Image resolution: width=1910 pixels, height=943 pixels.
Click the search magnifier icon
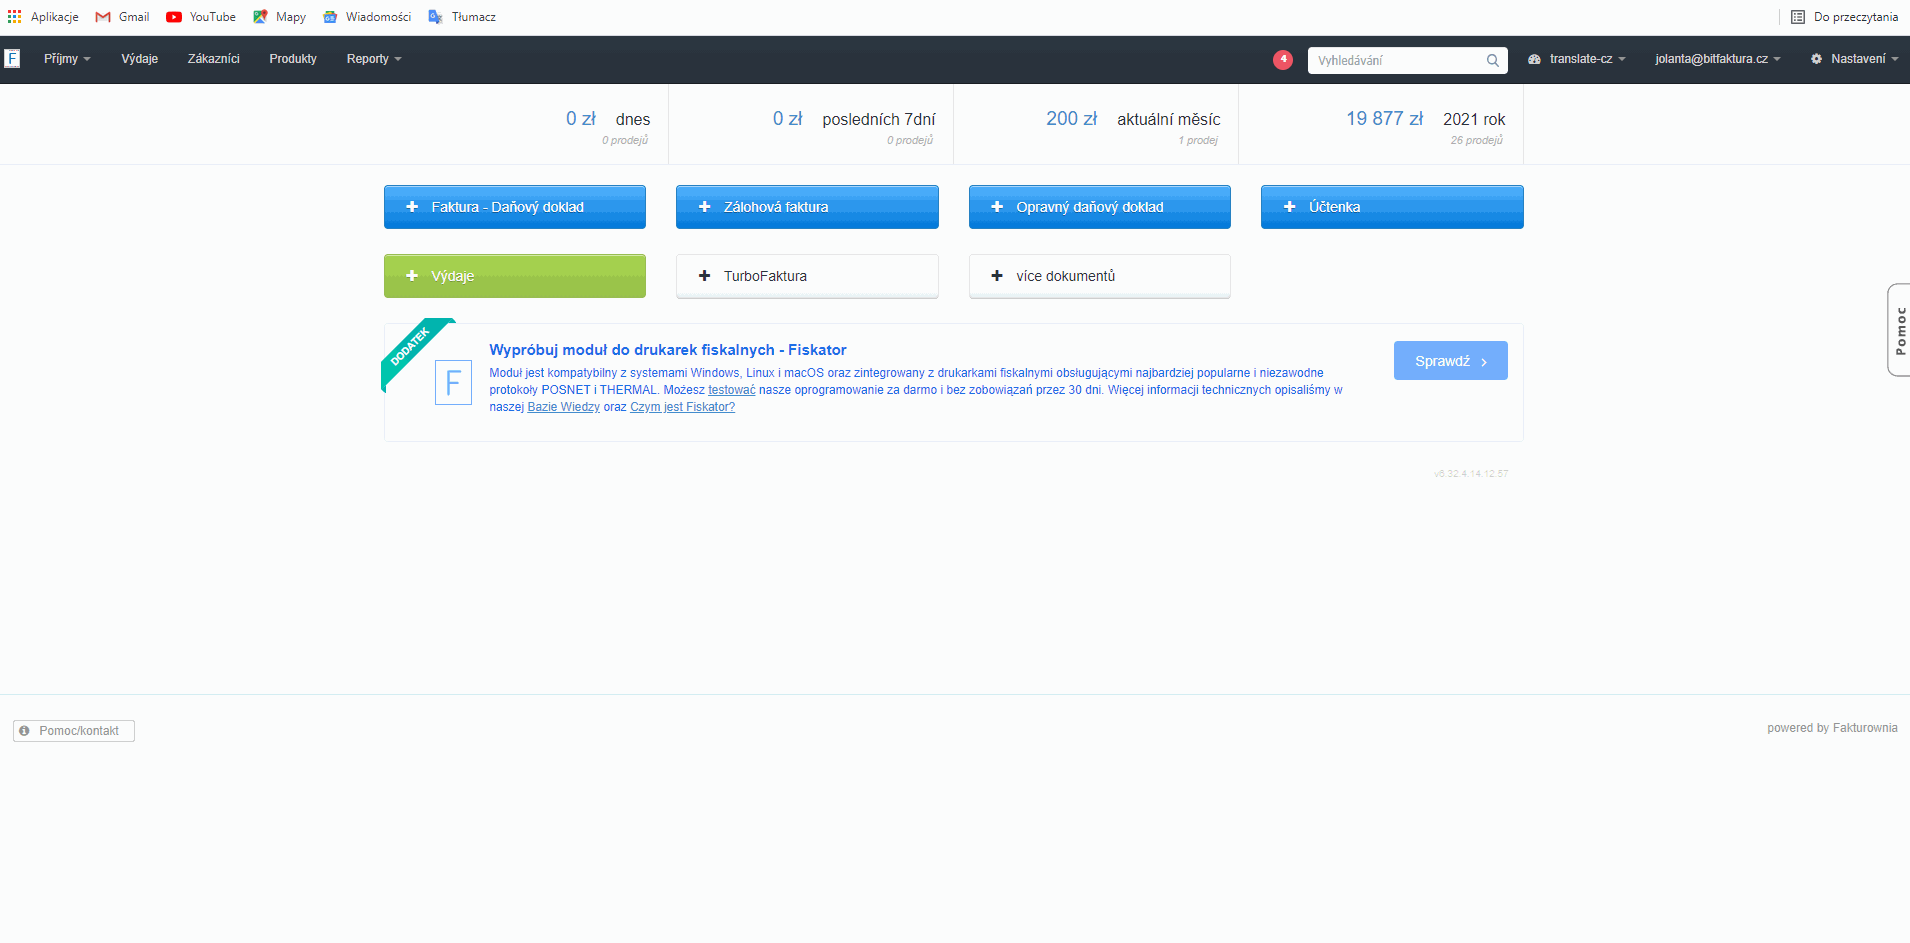(x=1492, y=60)
